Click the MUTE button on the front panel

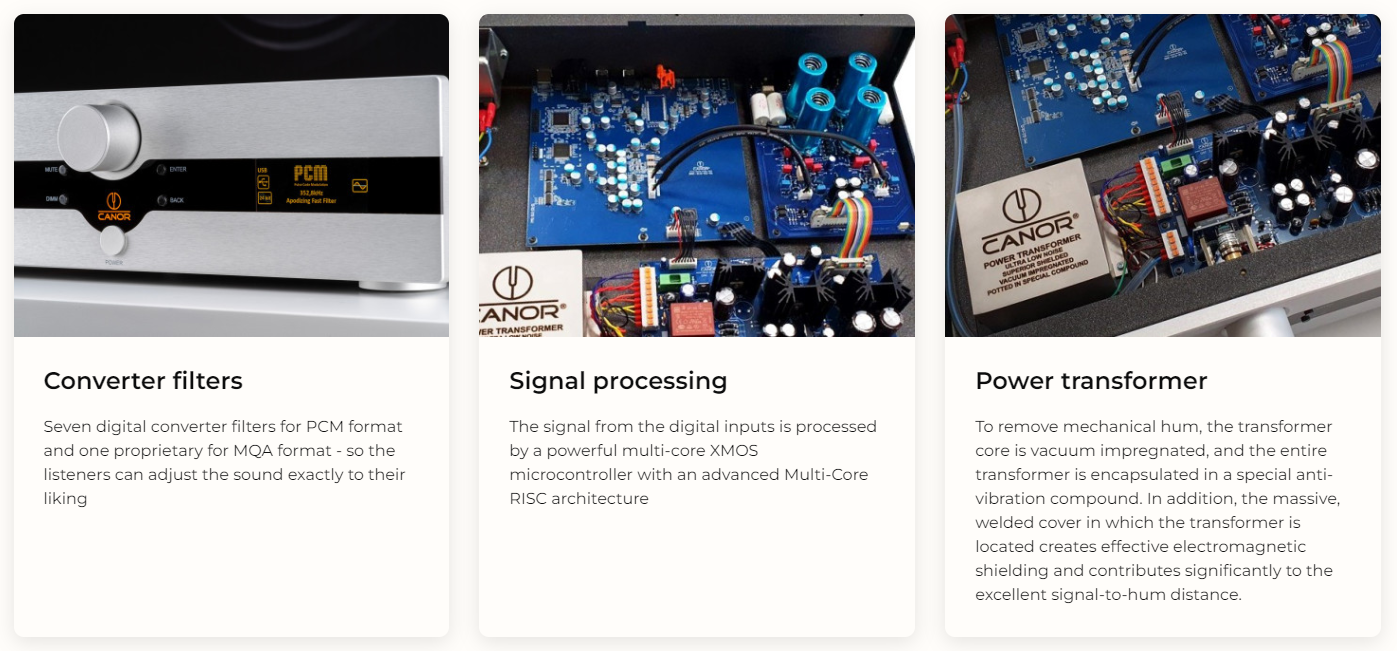tap(63, 171)
